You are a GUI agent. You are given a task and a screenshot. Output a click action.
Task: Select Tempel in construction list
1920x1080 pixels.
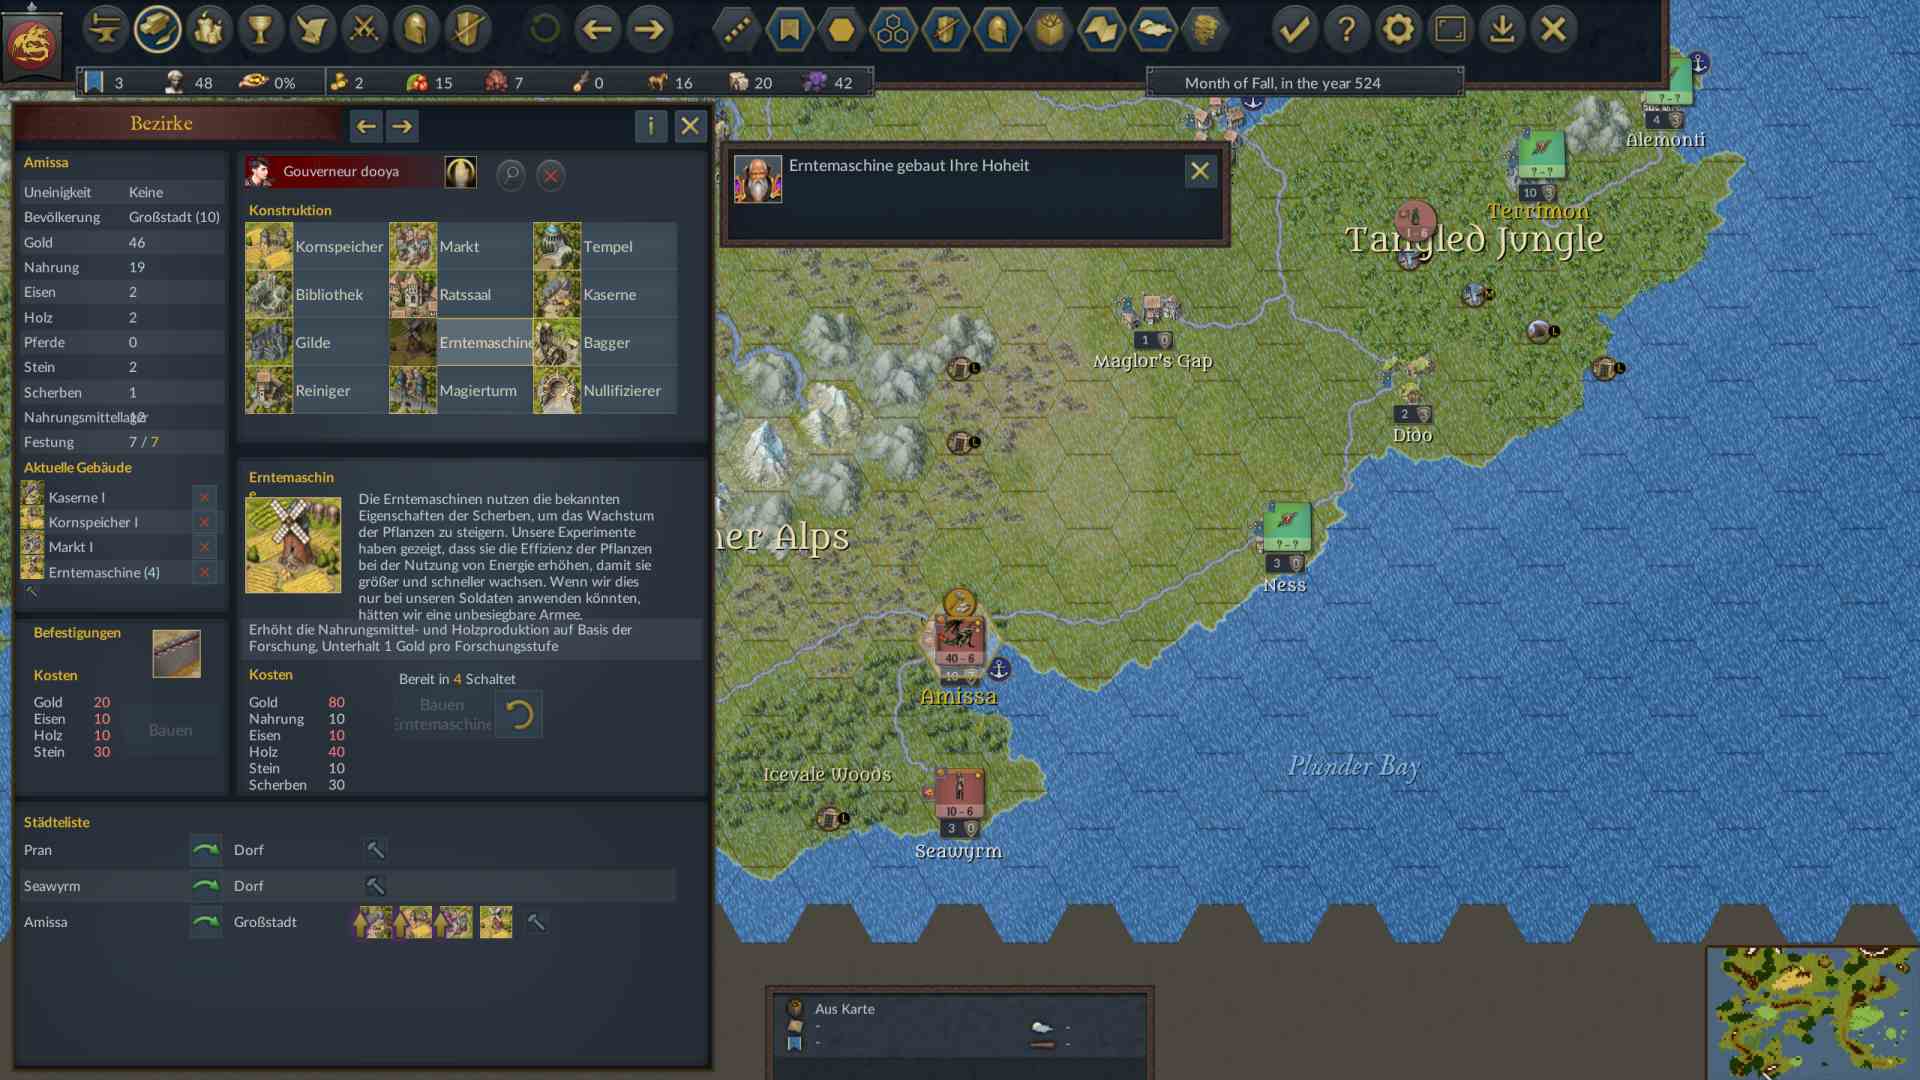(x=604, y=246)
